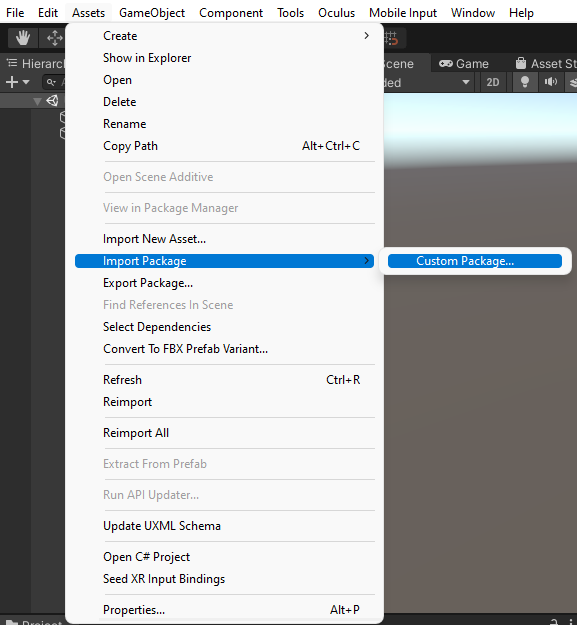Select the Move tool in toolbar
This screenshot has height=625, width=577.
pos(54,38)
